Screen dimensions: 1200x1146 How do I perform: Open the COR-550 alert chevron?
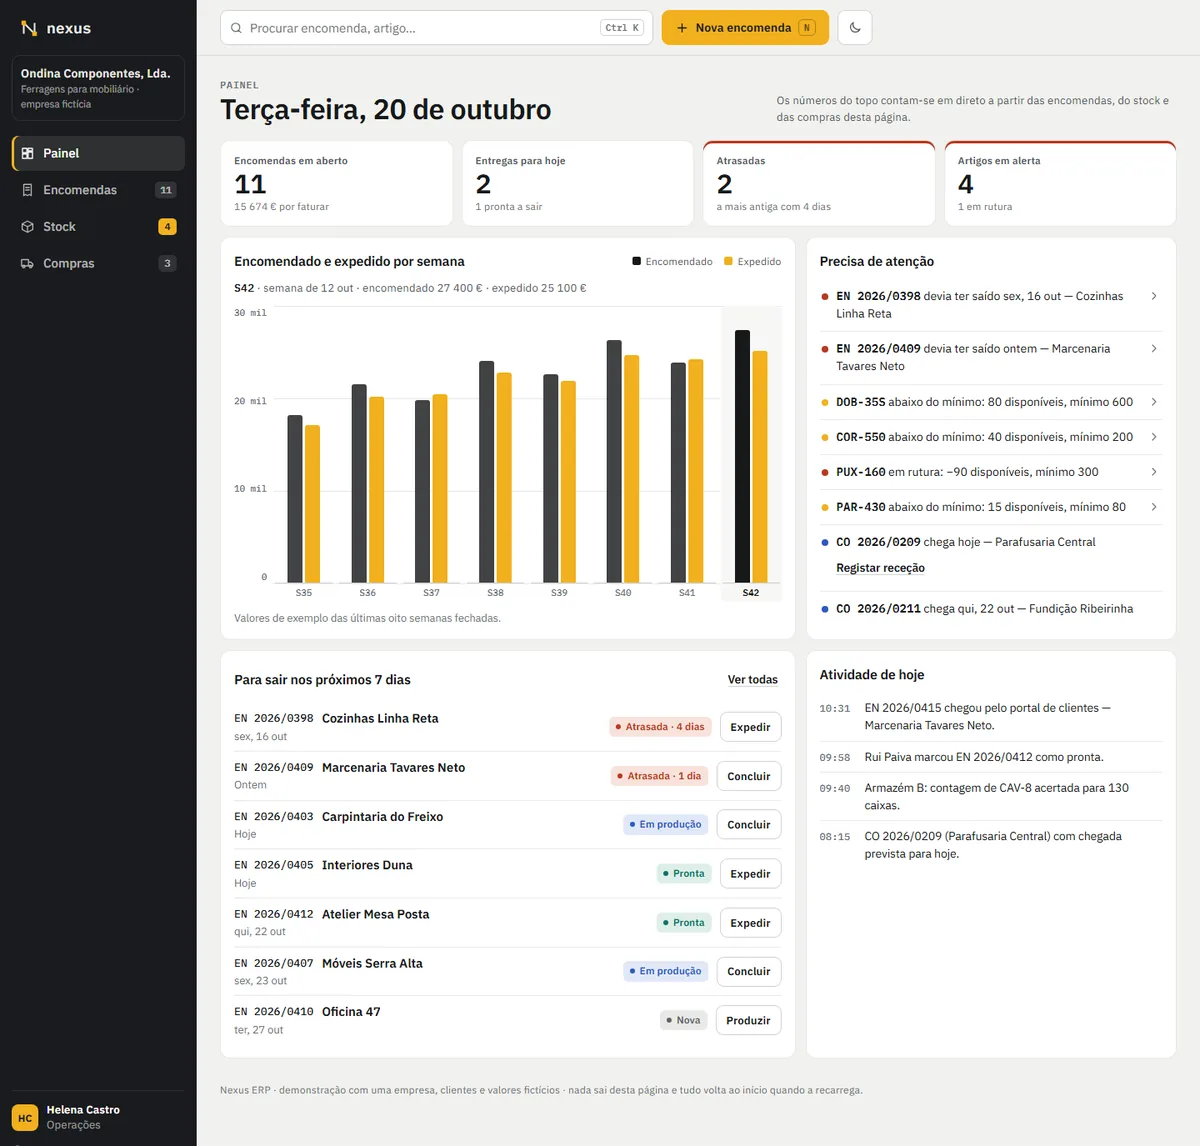(x=1154, y=437)
